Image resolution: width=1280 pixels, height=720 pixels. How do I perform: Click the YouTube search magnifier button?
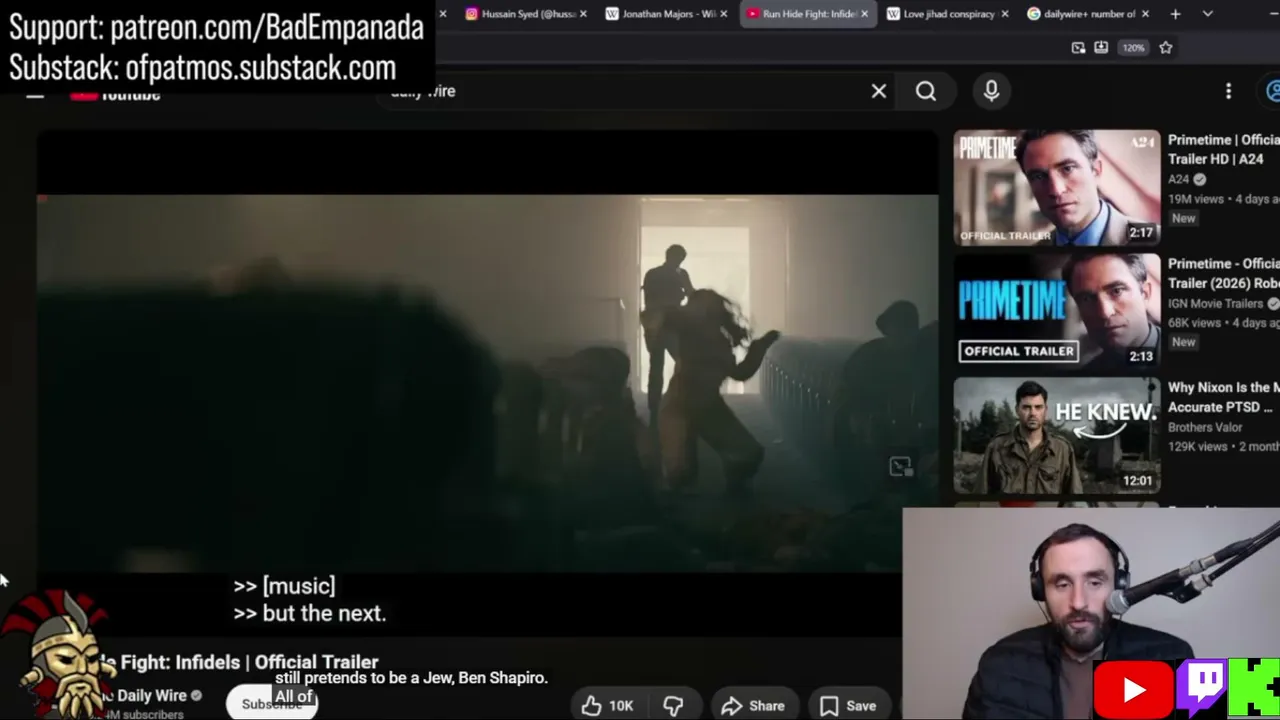coord(926,92)
